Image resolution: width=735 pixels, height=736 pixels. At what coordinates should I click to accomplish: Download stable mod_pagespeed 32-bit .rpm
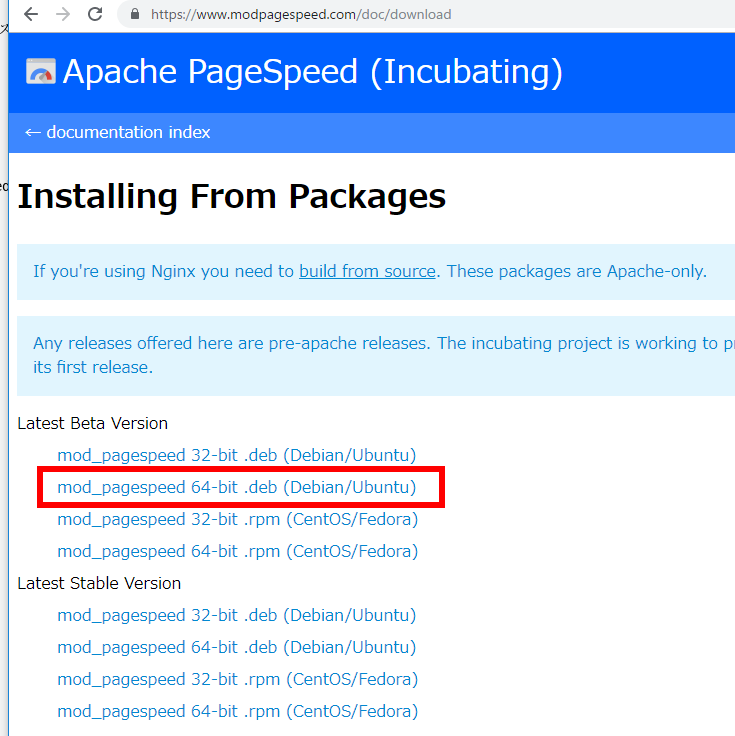click(x=237, y=680)
